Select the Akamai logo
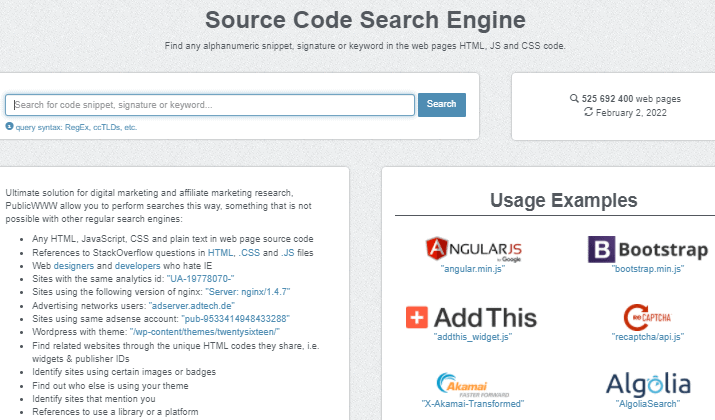The height and width of the screenshot is (420, 715). pos(473,384)
